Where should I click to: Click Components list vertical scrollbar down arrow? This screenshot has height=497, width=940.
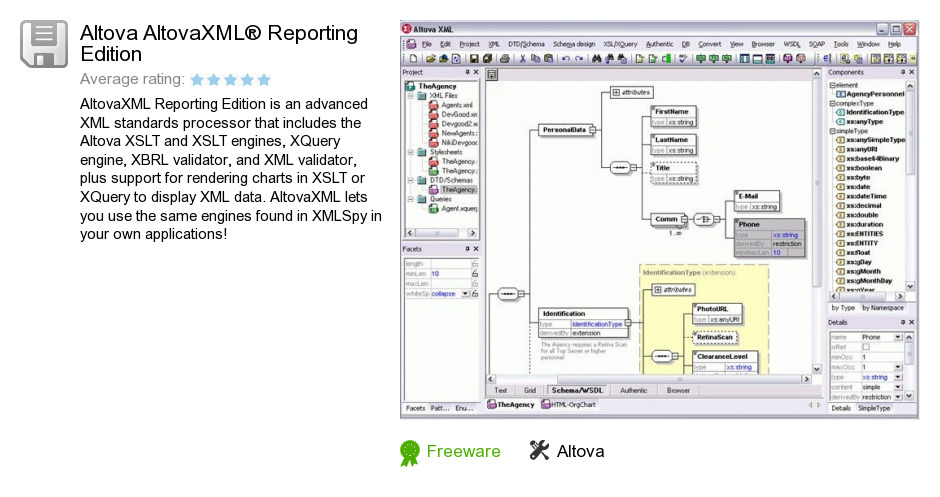click(910, 287)
